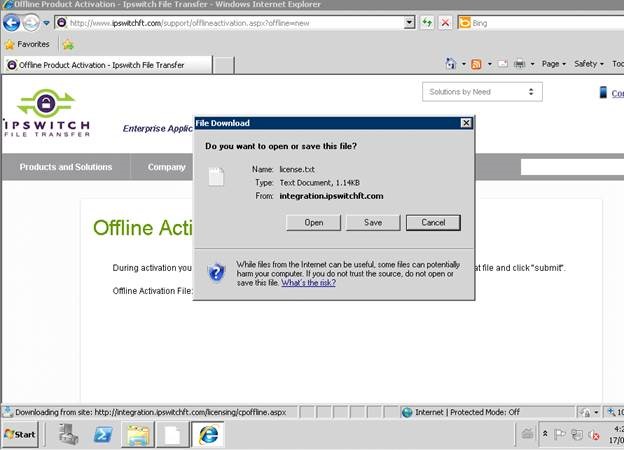Viewport: 624px width, 450px height.
Task: Click the Add to Favorites Bar icon
Action: point(68,45)
